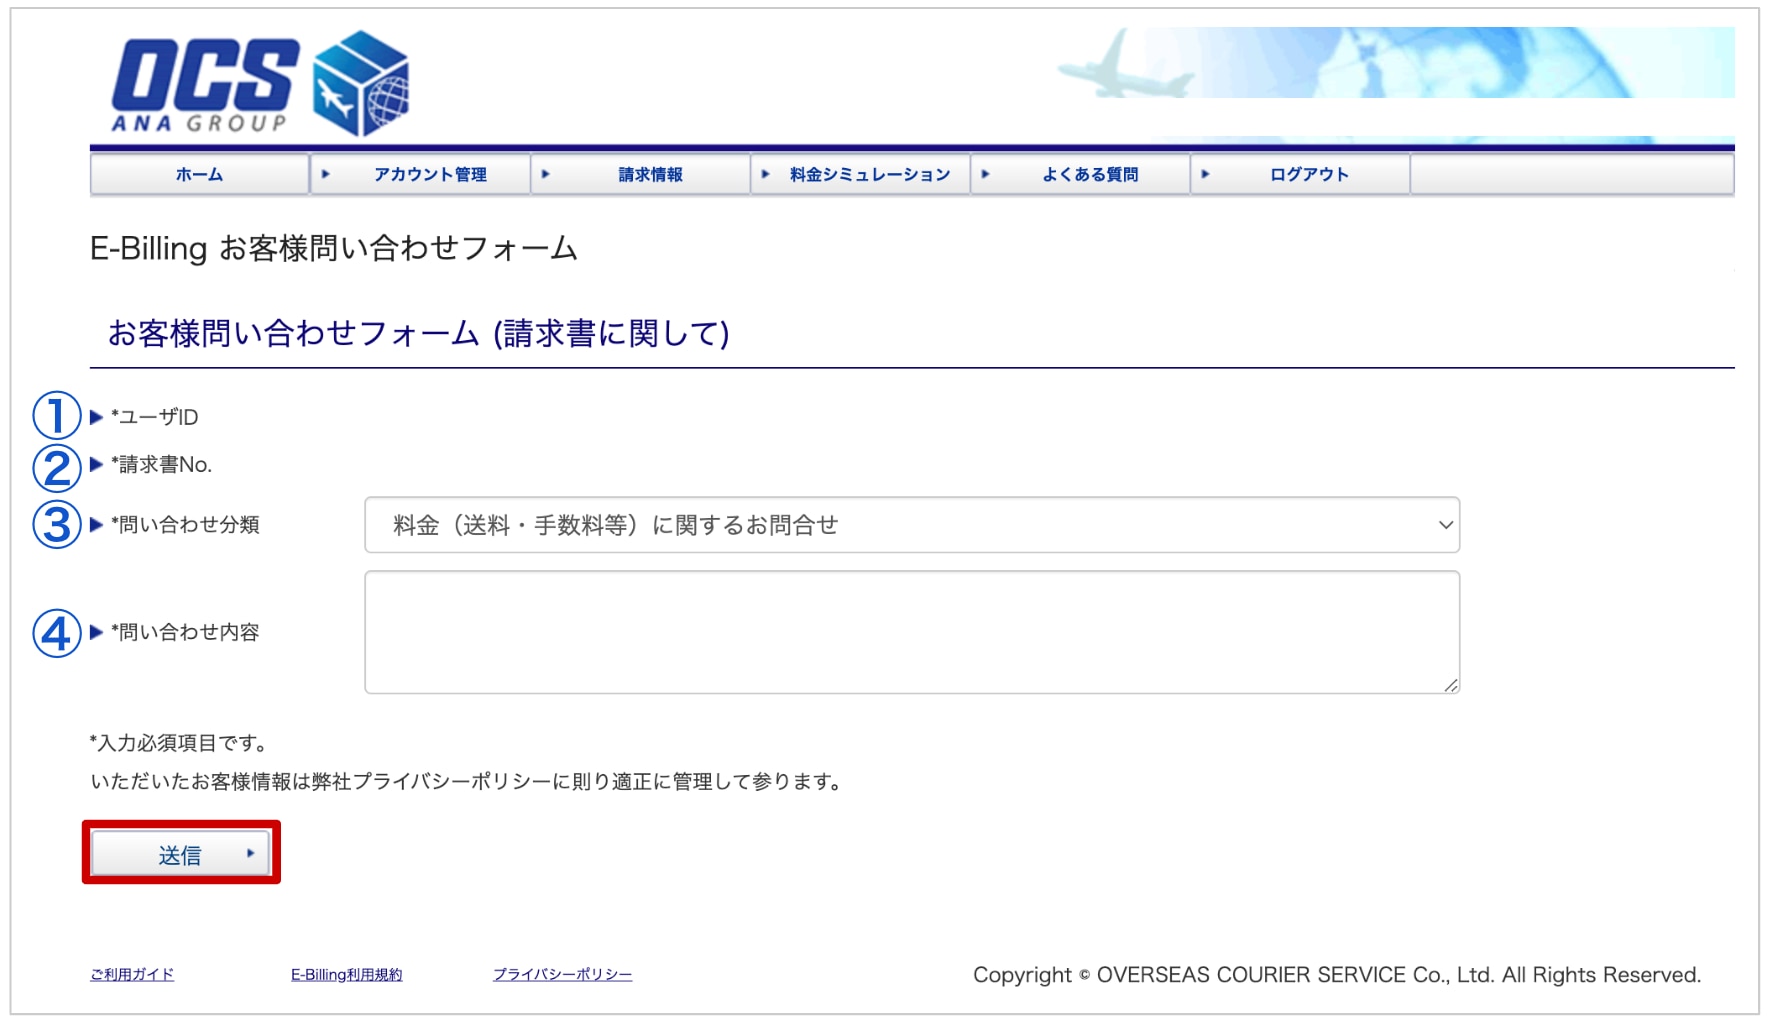Image resolution: width=1770 pixels, height=1026 pixels.
Task: Expand the 問い合わせ分類 dropdown
Action: click(x=912, y=525)
